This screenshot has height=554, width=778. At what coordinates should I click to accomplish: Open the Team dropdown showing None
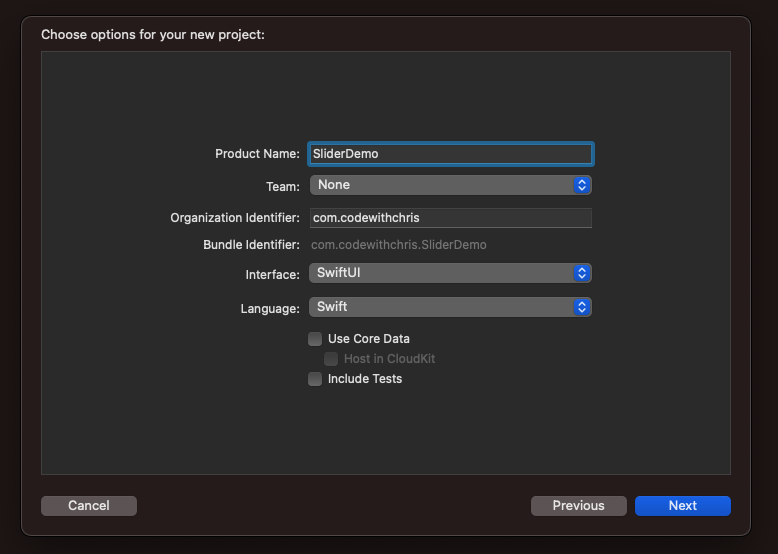click(x=451, y=185)
